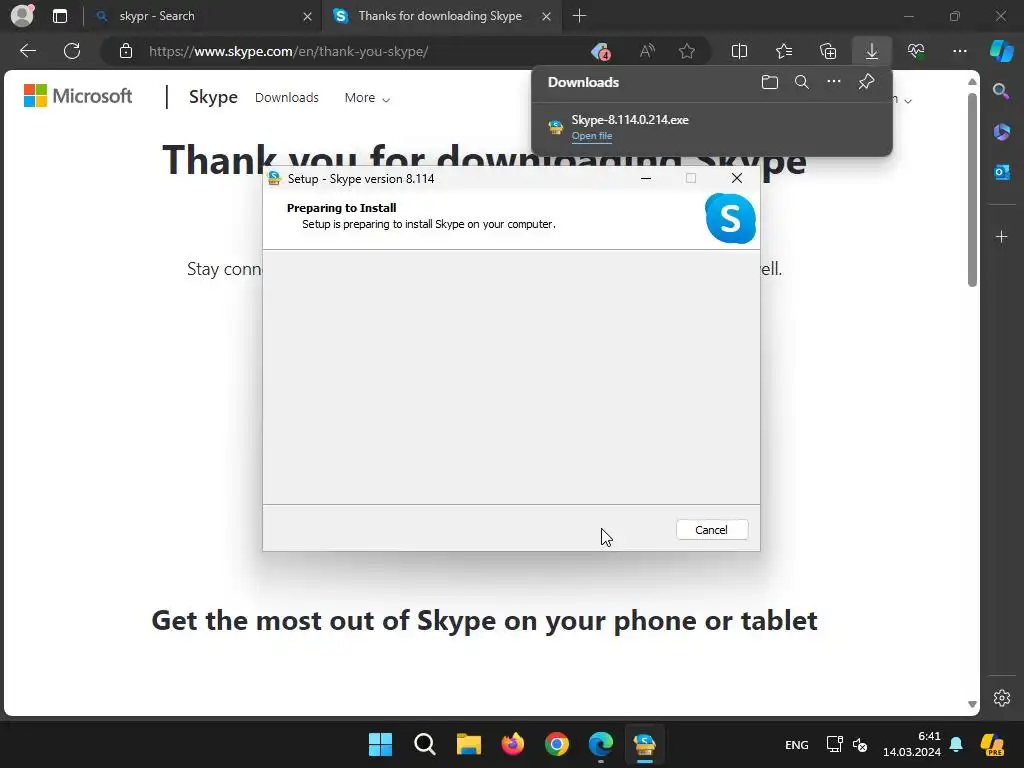The image size is (1024, 768).
Task: Search downloads with magnifier icon
Action: (x=802, y=82)
